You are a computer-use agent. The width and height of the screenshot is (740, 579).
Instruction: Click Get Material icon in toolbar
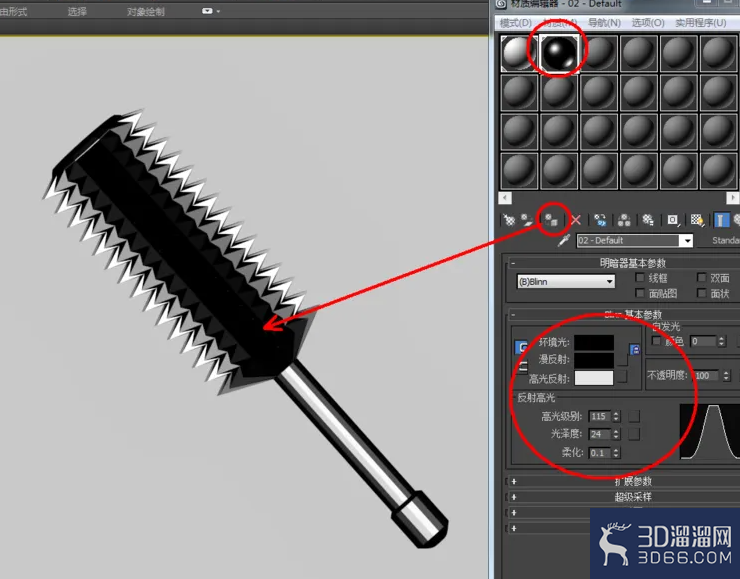(x=509, y=220)
